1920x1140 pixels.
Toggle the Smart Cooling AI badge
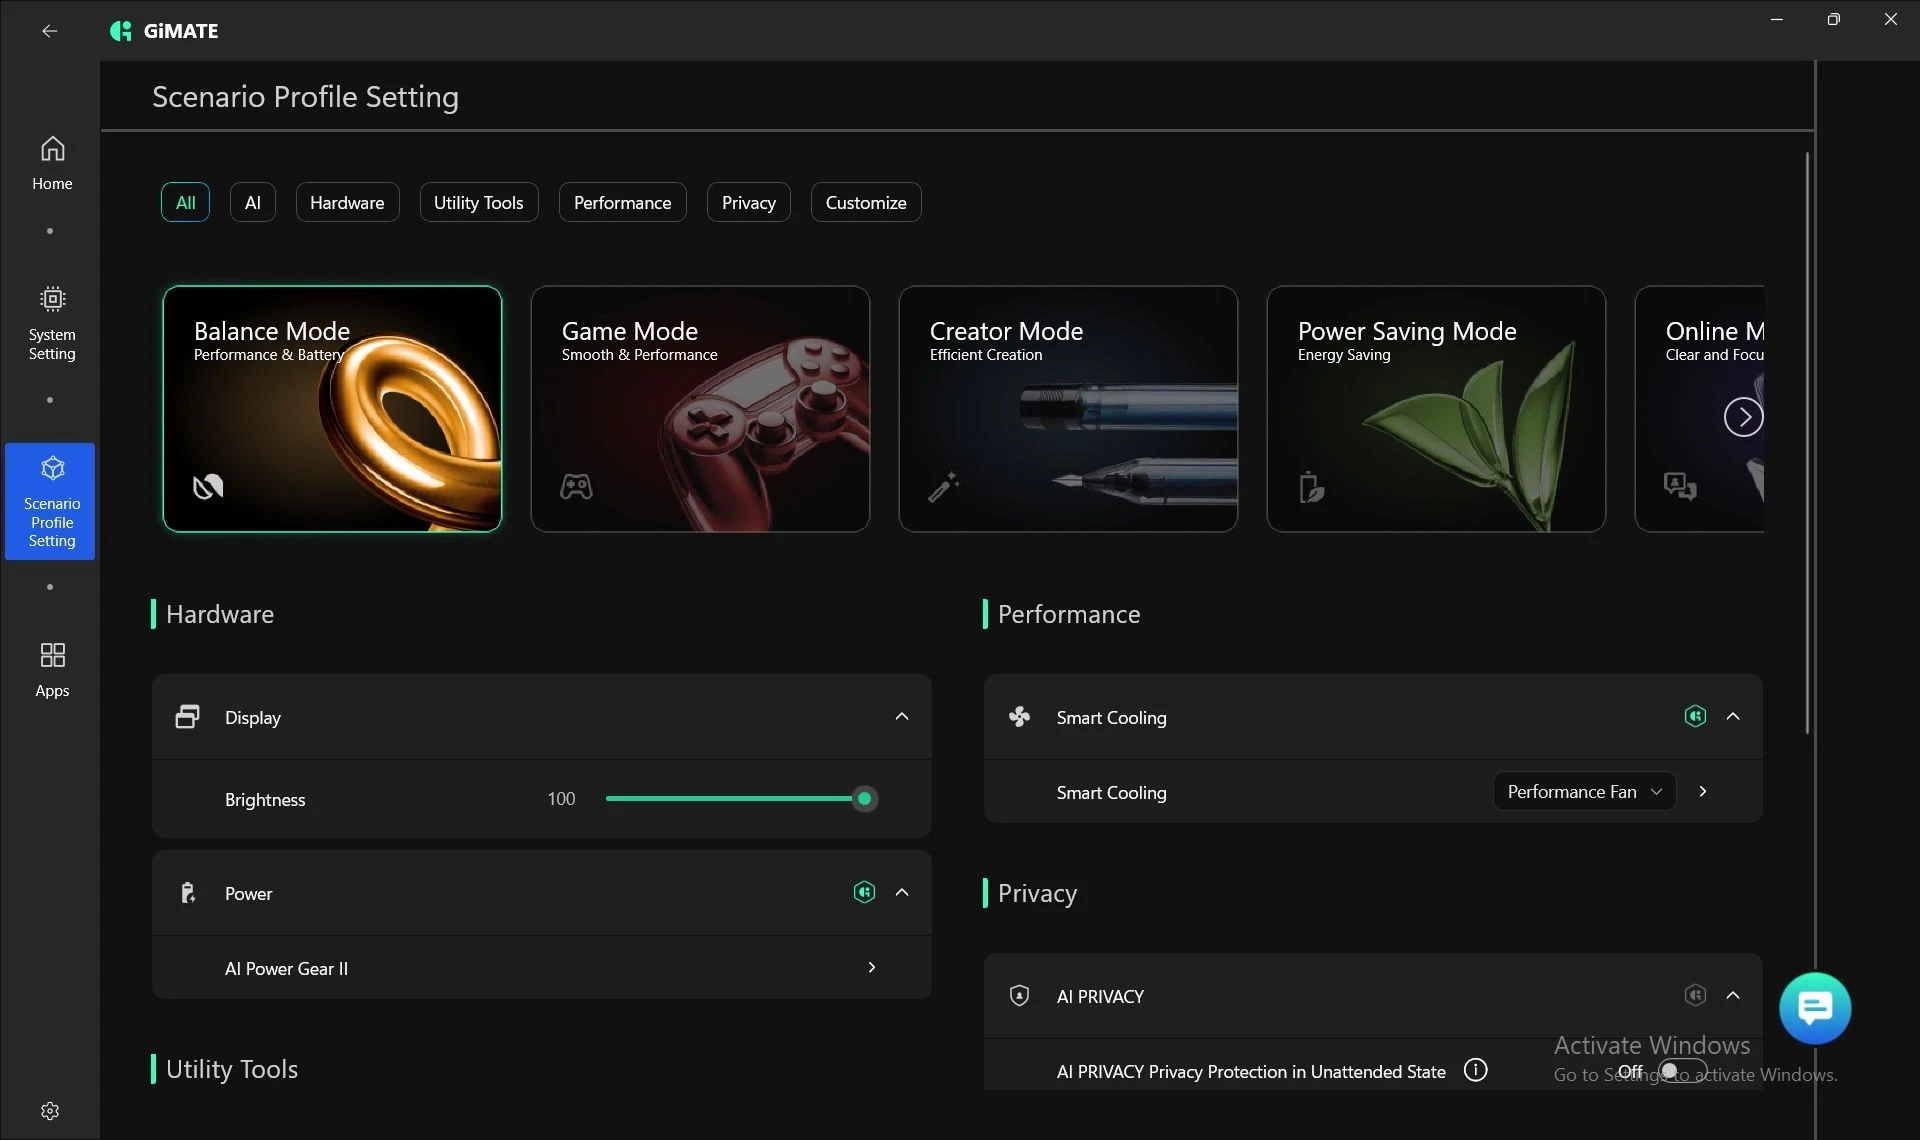[x=1695, y=716]
